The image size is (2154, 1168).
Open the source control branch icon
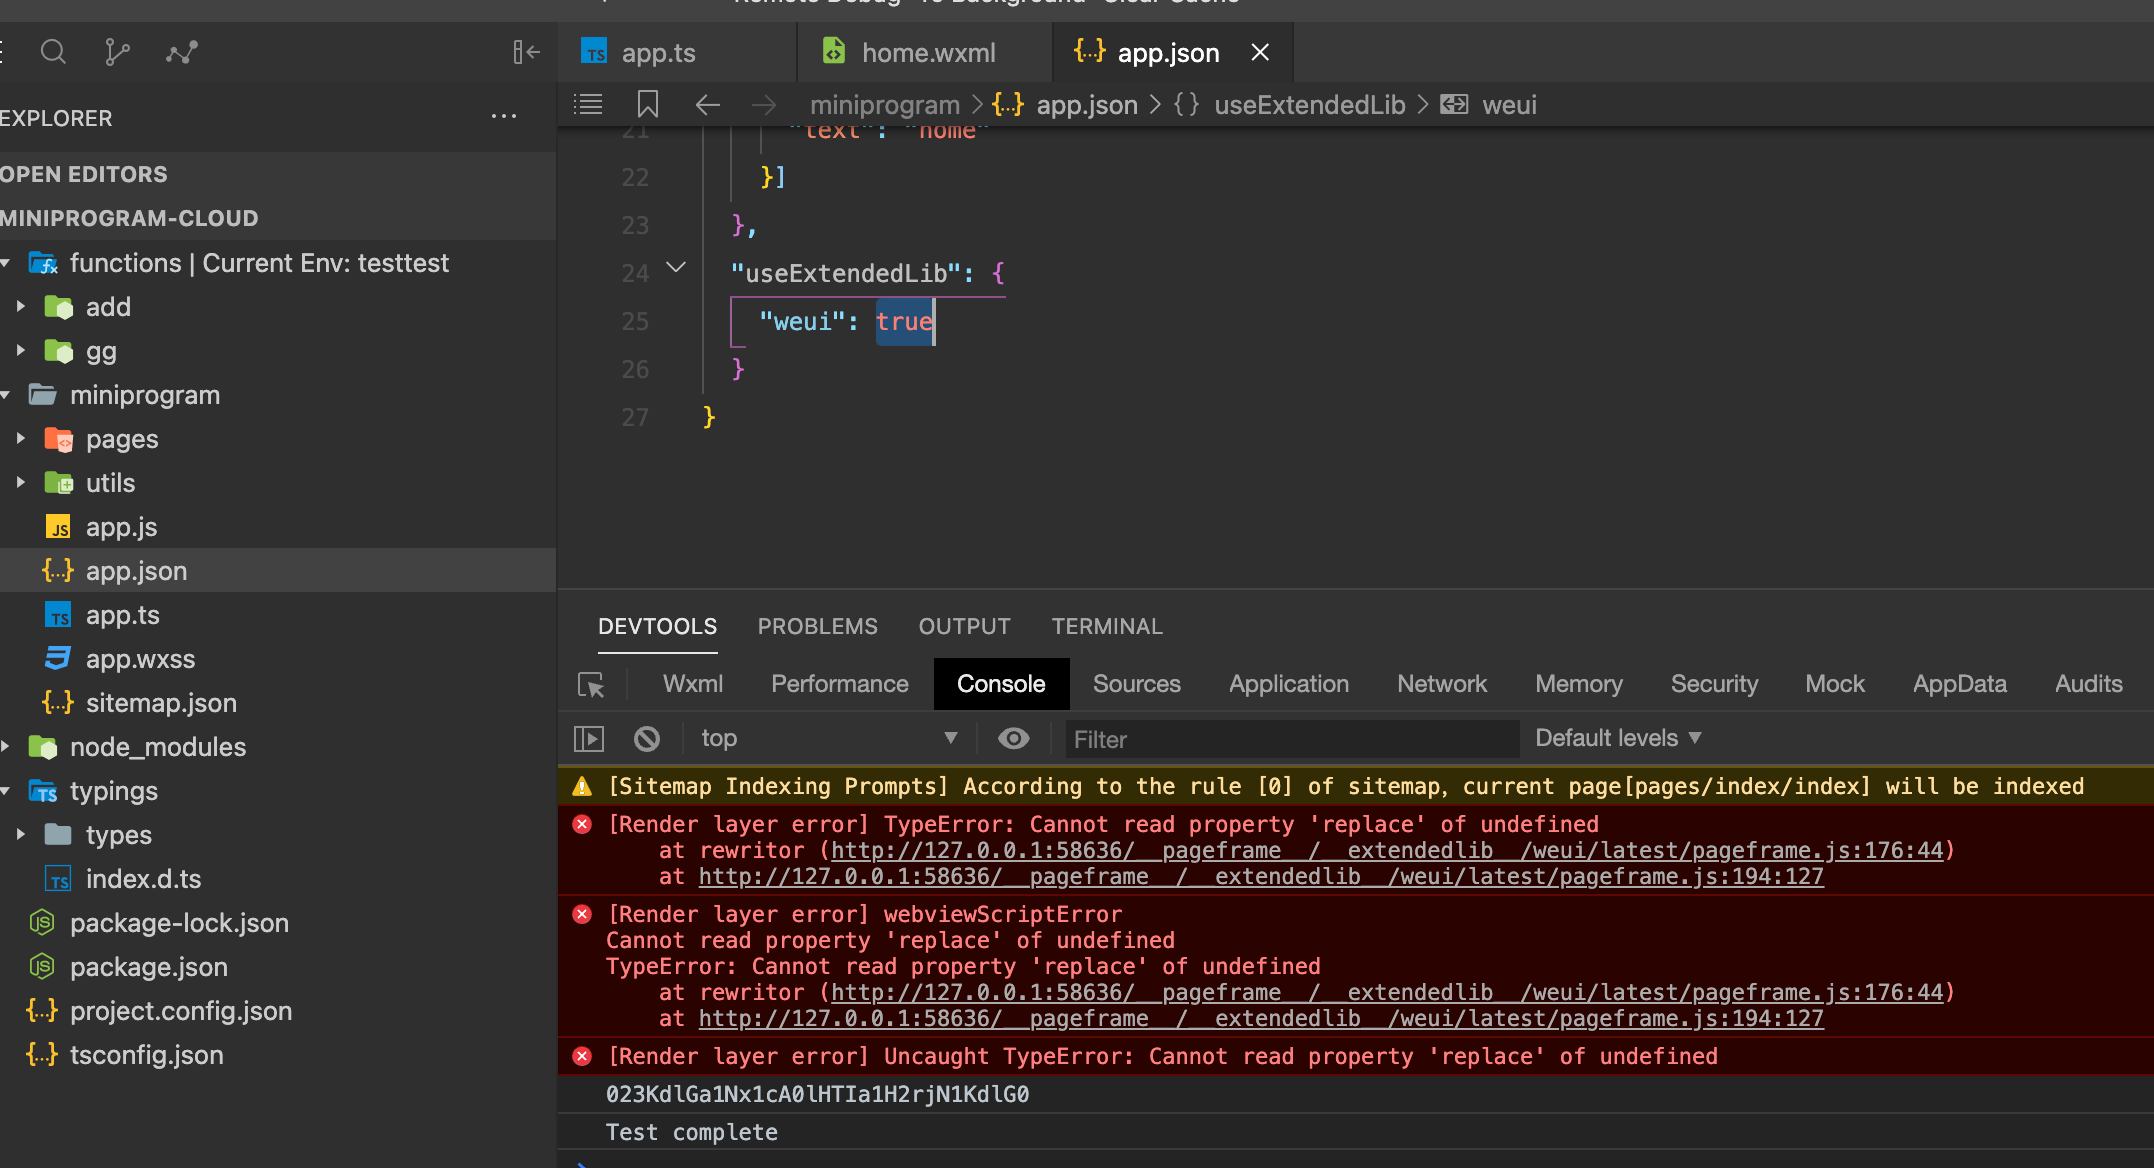pyautogui.click(x=117, y=52)
